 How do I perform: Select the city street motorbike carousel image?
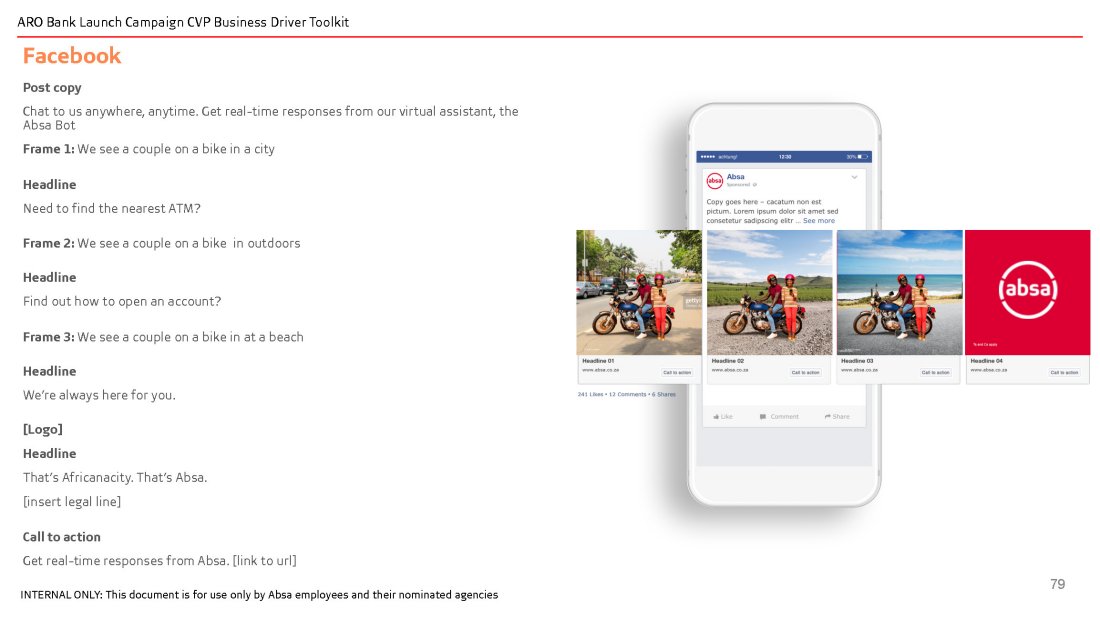638,293
